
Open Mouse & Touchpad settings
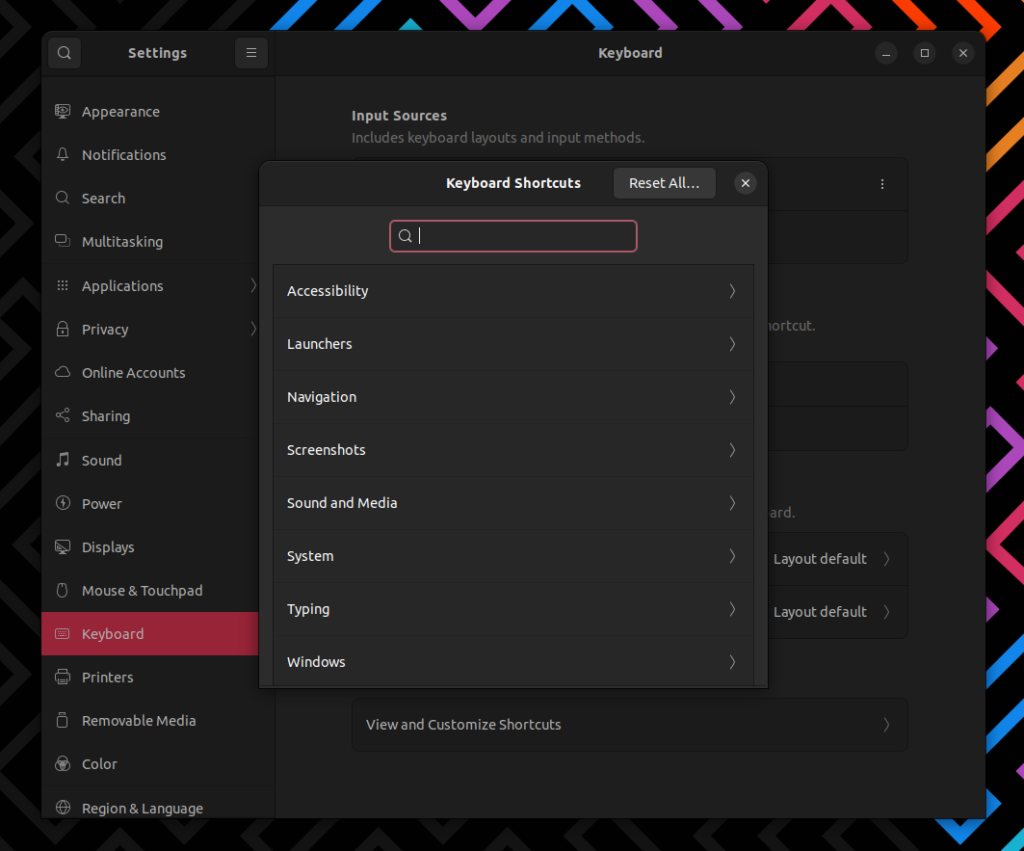pyautogui.click(x=150, y=590)
